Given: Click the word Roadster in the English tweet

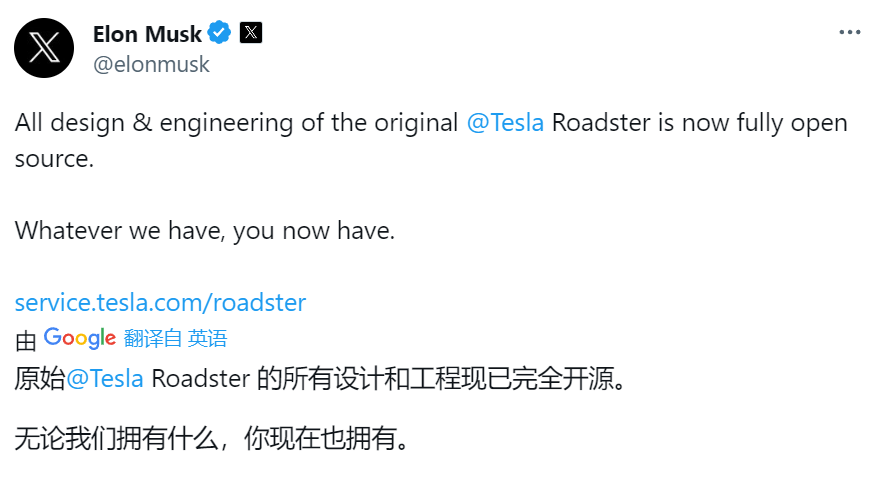Looking at the screenshot, I should (601, 122).
